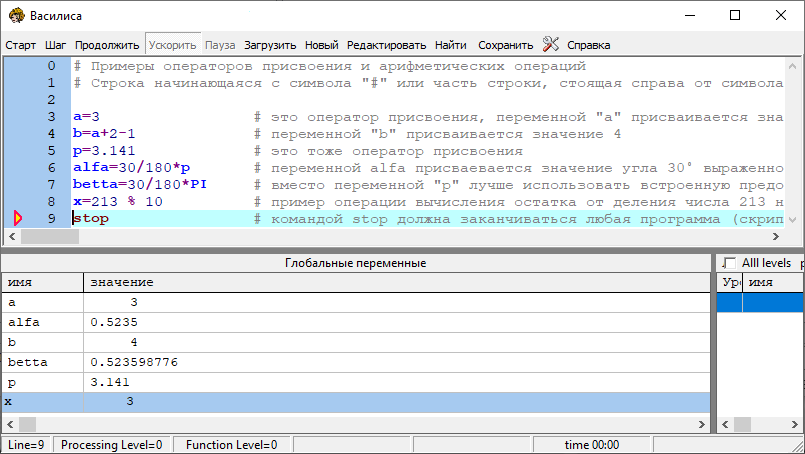
Task: Select variable row betta
Action: click(x=356, y=363)
